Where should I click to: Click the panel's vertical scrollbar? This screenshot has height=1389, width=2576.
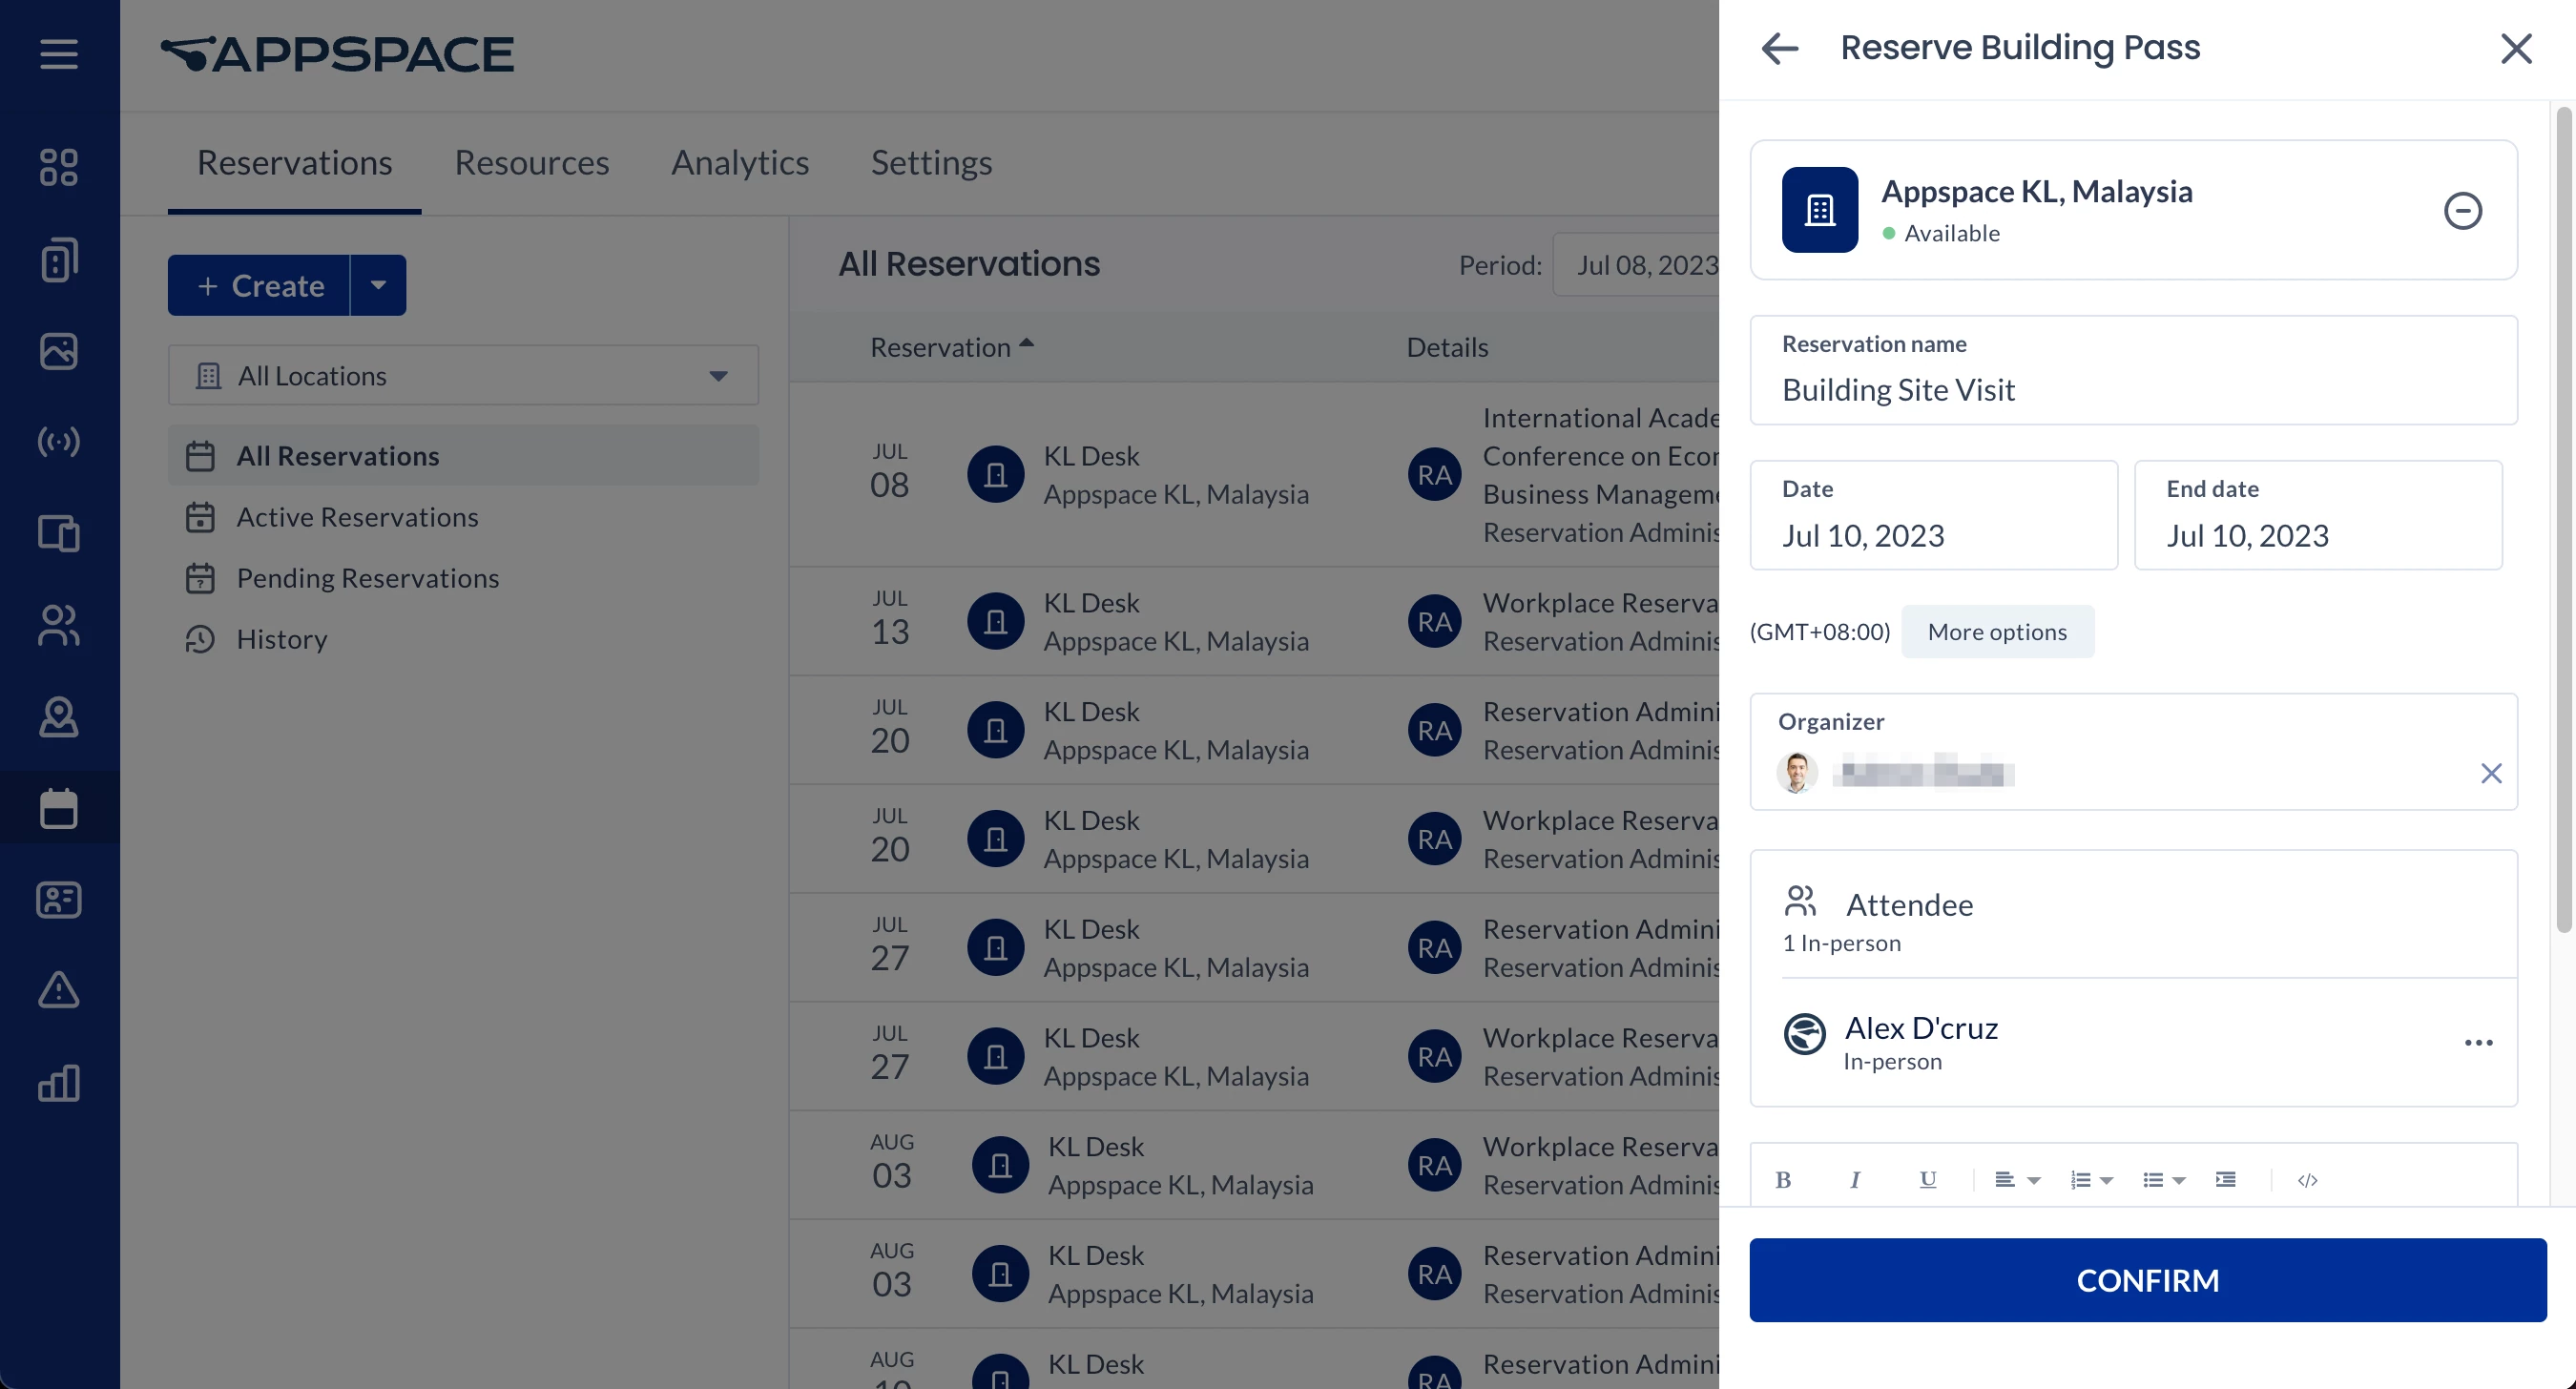pos(2562,520)
